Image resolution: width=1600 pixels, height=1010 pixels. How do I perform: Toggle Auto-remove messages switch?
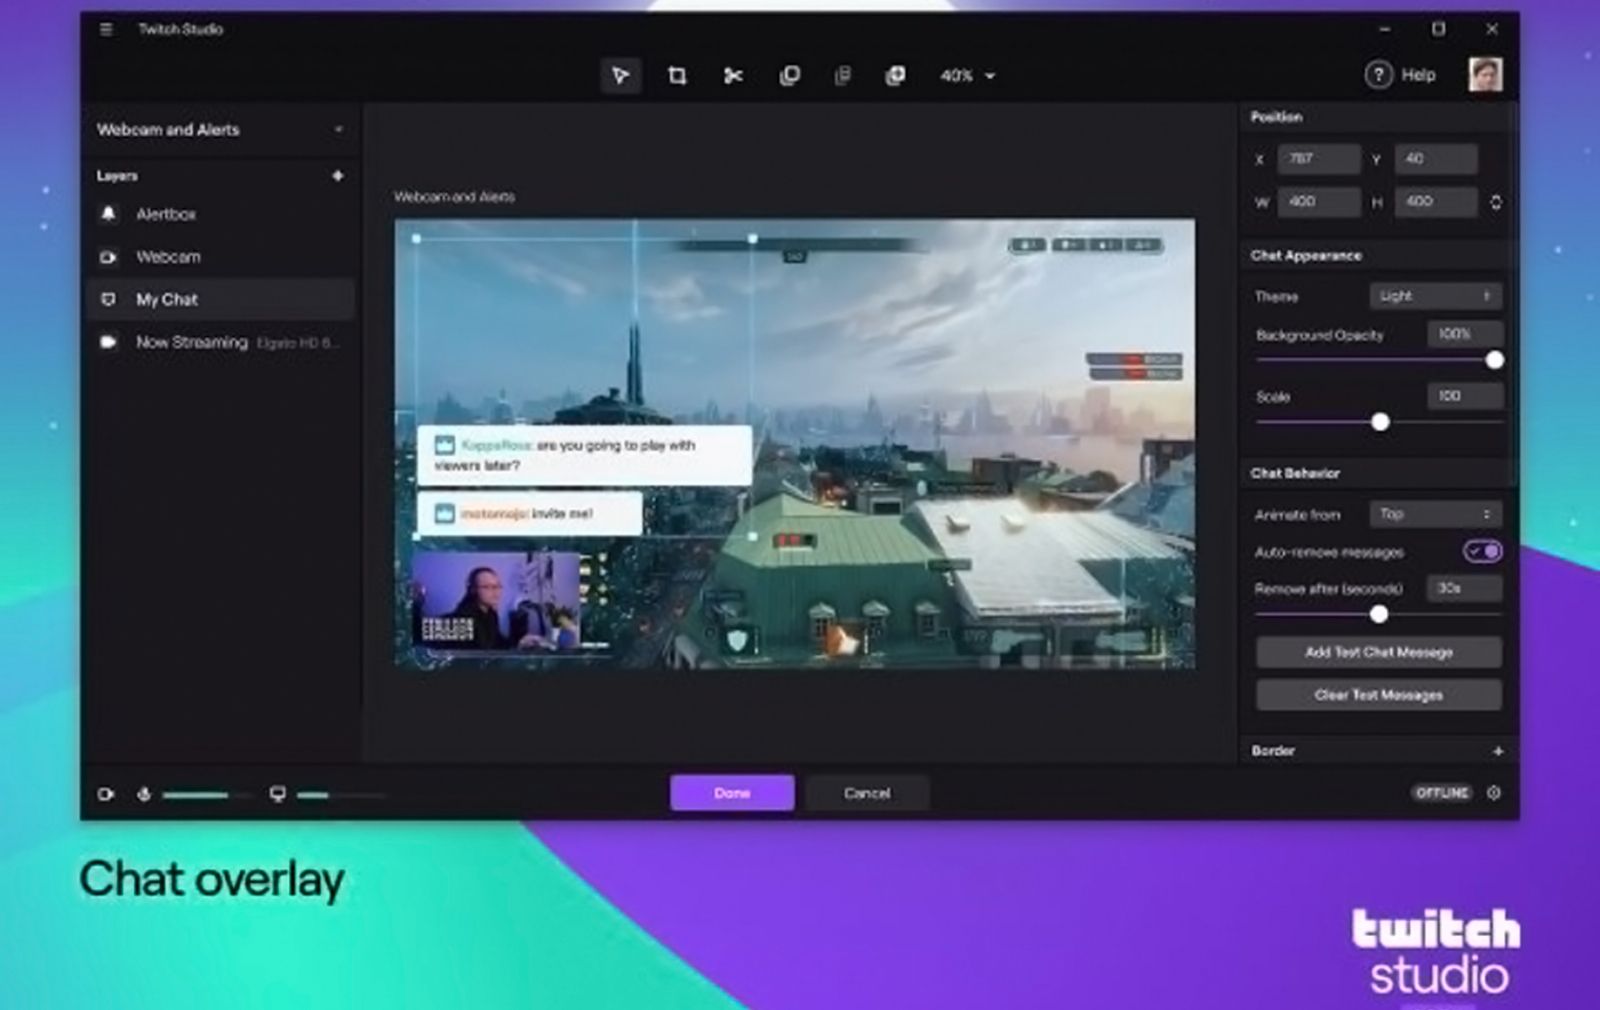(1482, 551)
